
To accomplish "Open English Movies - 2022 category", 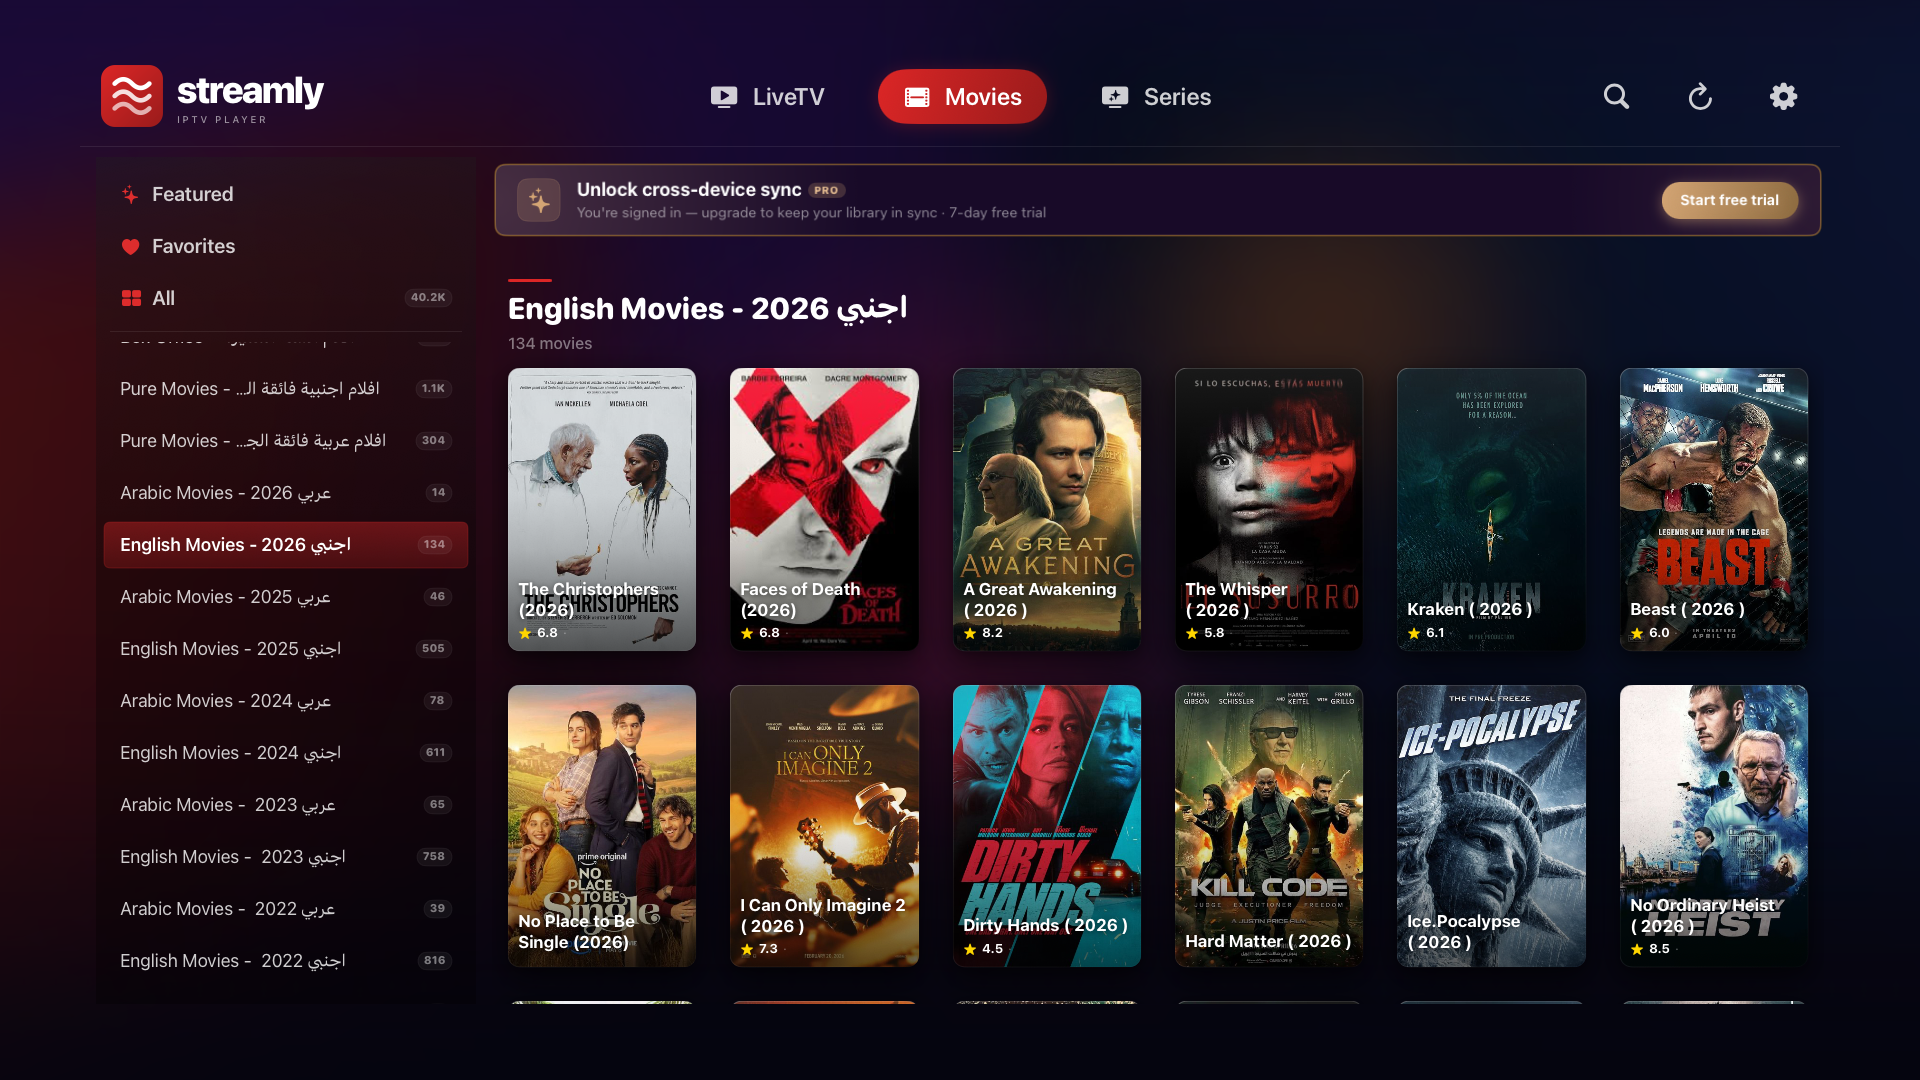I will pyautogui.click(x=286, y=961).
